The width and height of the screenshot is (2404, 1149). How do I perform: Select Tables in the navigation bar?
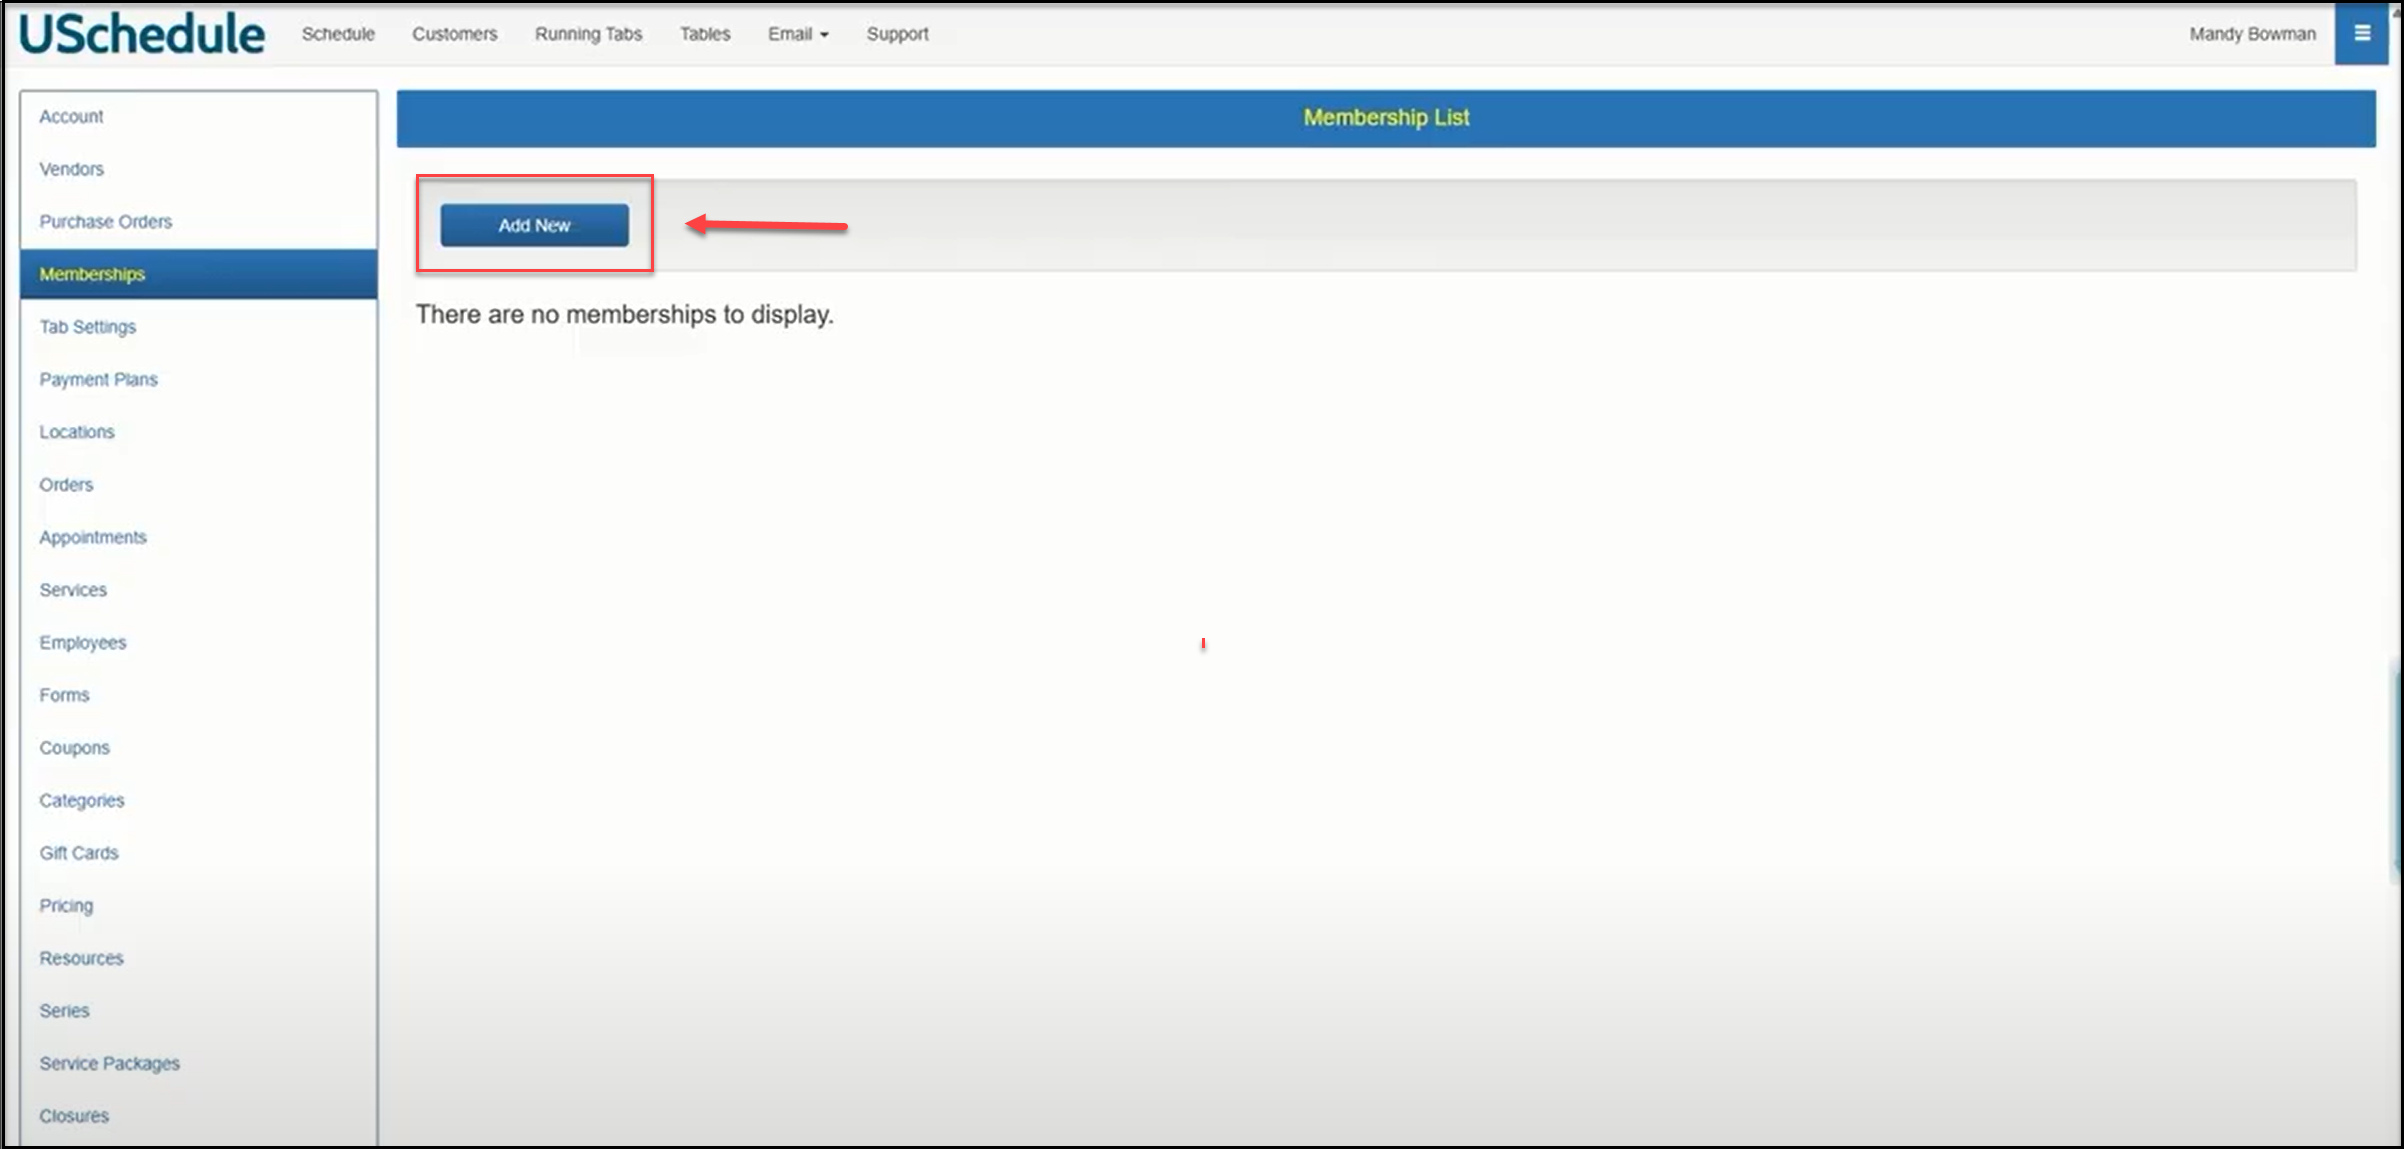click(705, 34)
